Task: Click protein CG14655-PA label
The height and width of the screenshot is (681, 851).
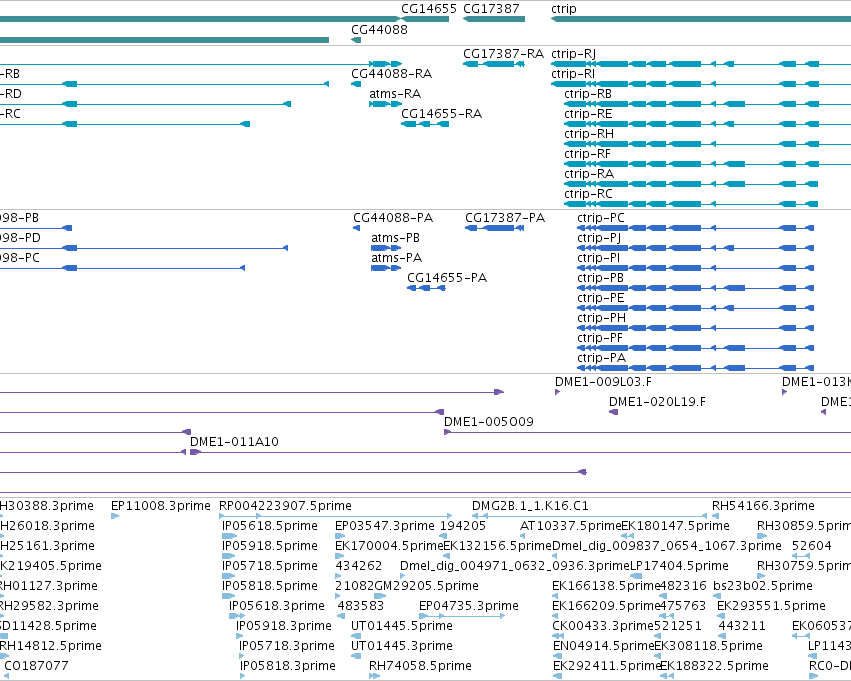Action: pos(447,278)
